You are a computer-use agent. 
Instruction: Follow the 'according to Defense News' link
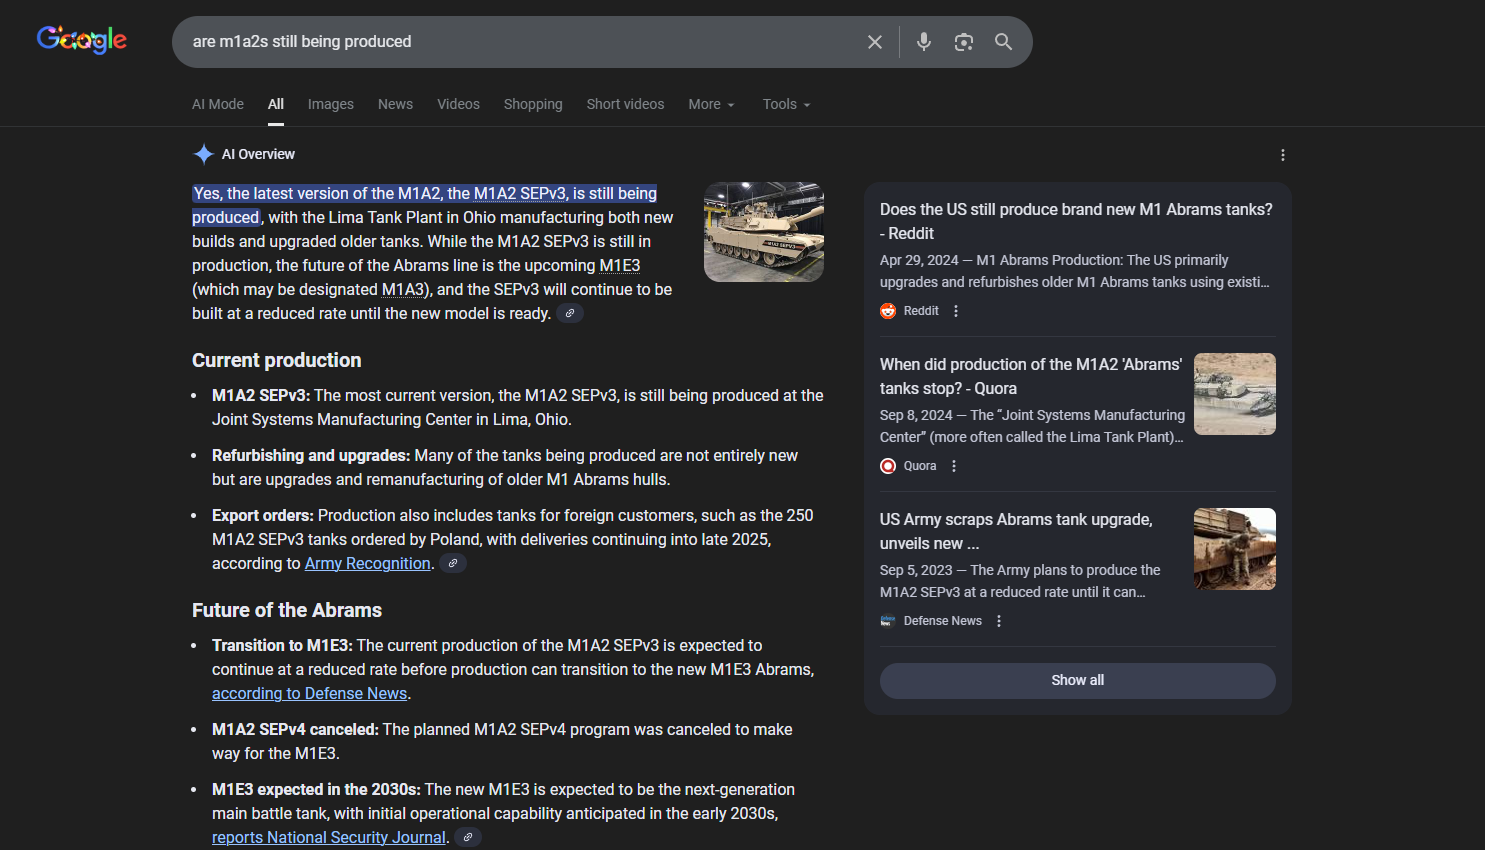click(x=309, y=694)
